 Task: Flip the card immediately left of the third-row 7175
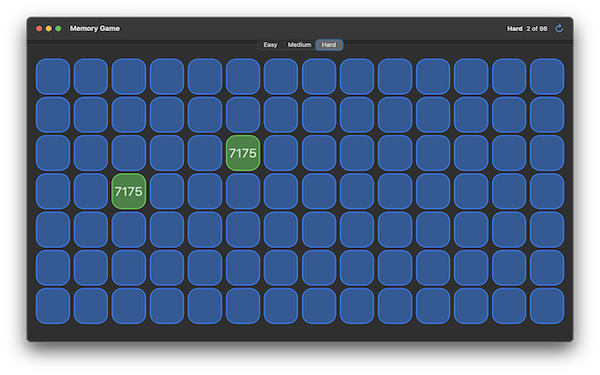(x=205, y=153)
